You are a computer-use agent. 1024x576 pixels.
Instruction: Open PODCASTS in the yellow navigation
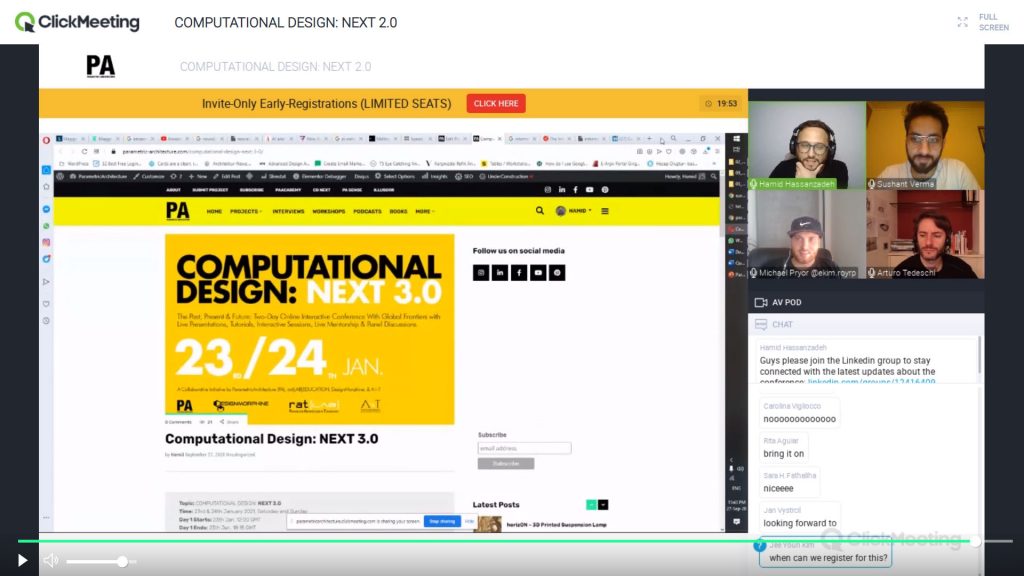(x=367, y=212)
